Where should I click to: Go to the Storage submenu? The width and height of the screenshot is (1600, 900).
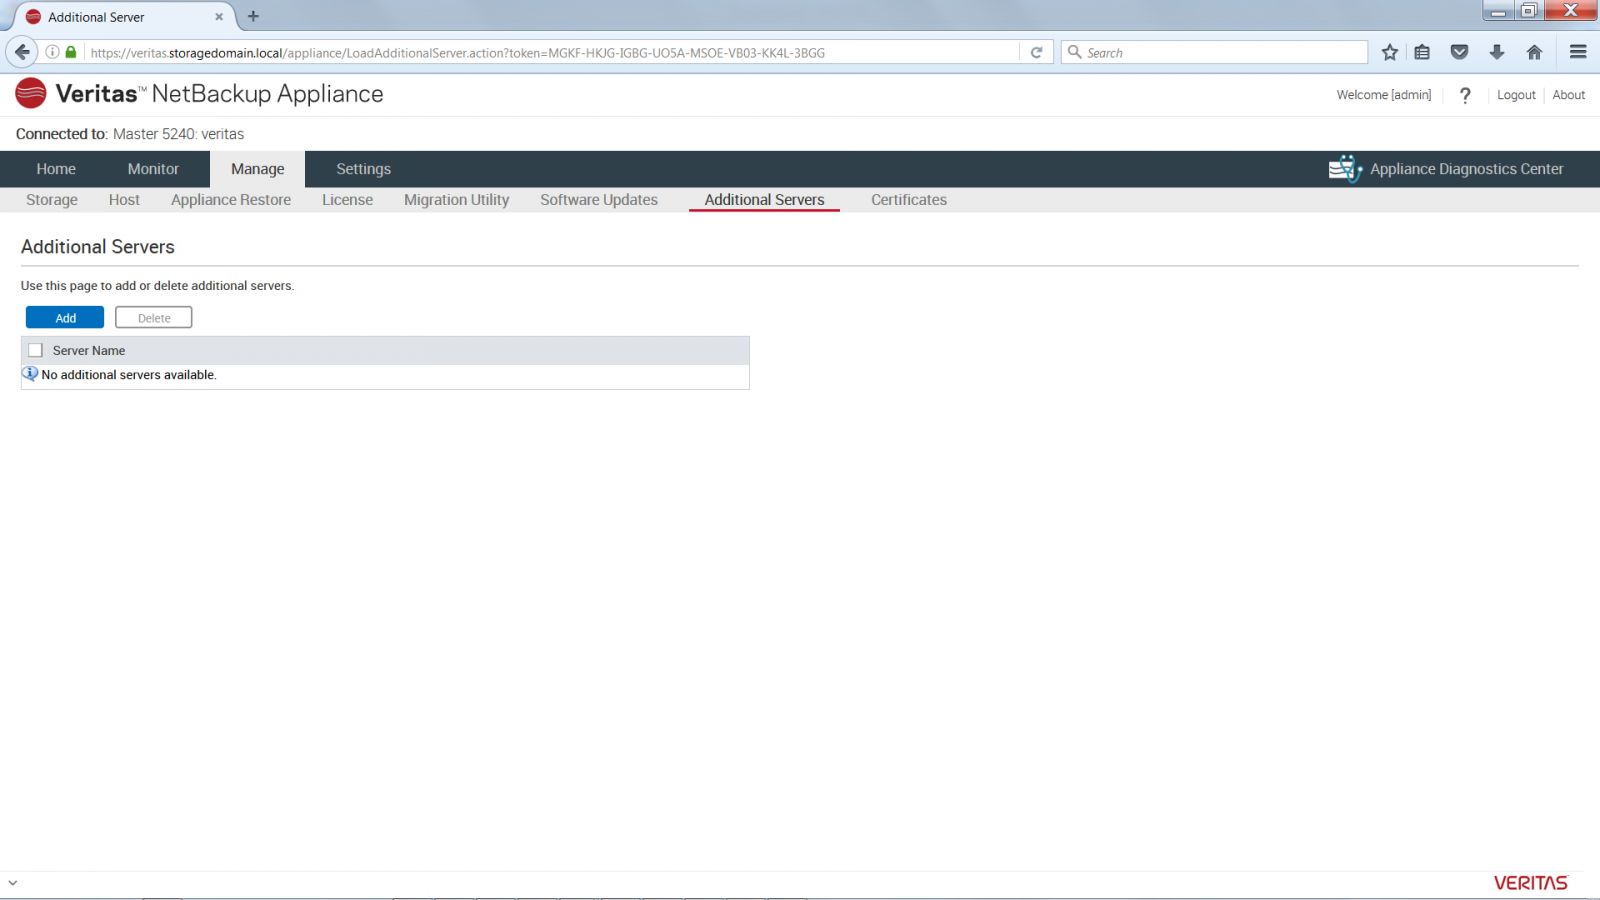52,200
